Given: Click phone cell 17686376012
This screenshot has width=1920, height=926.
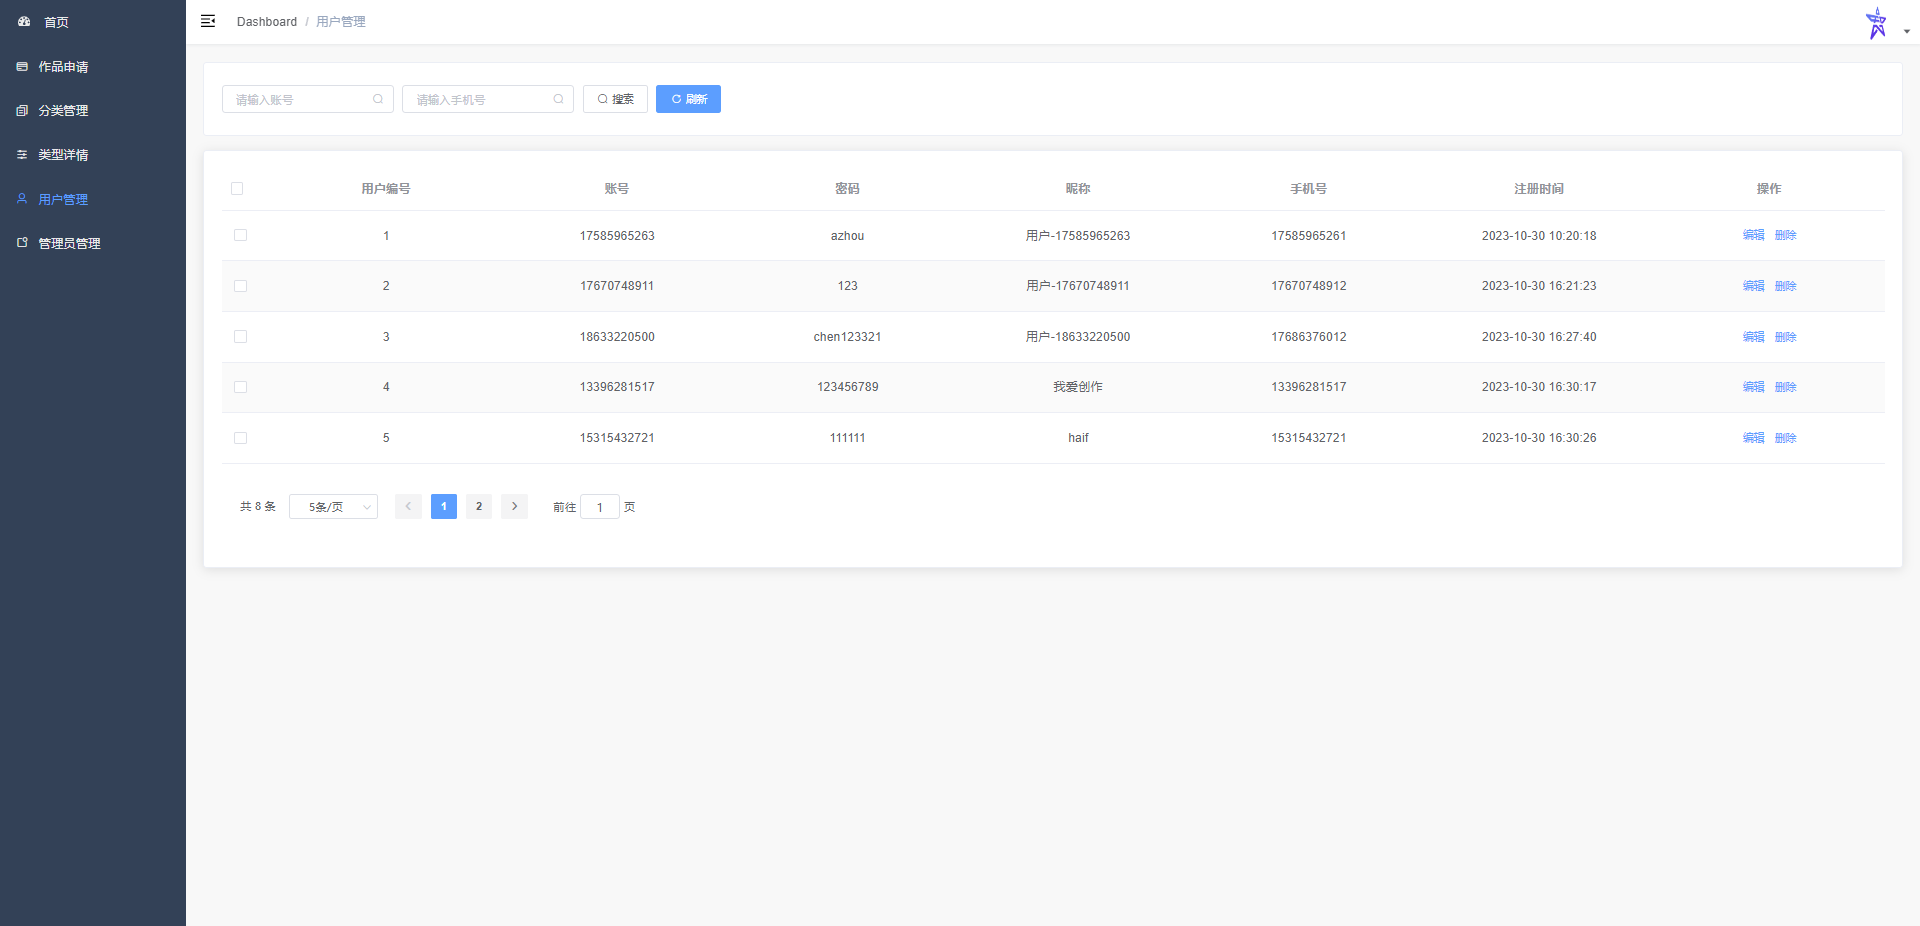Looking at the screenshot, I should point(1309,337).
